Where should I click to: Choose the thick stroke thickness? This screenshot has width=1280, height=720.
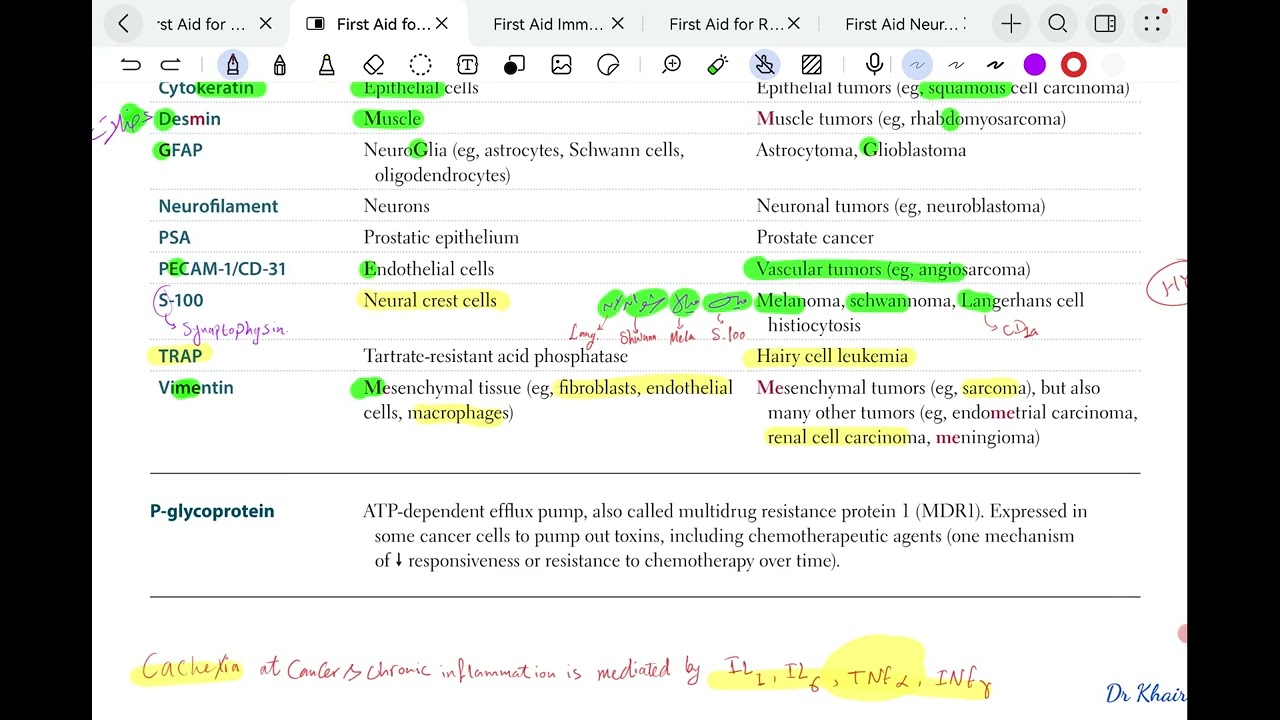995,65
